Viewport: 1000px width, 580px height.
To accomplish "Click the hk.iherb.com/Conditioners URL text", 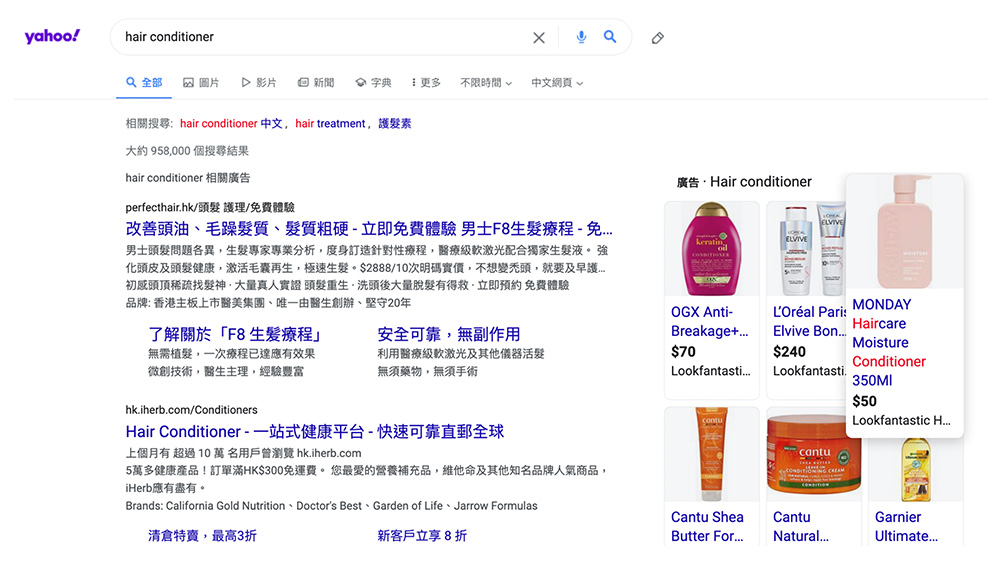I will [x=191, y=410].
